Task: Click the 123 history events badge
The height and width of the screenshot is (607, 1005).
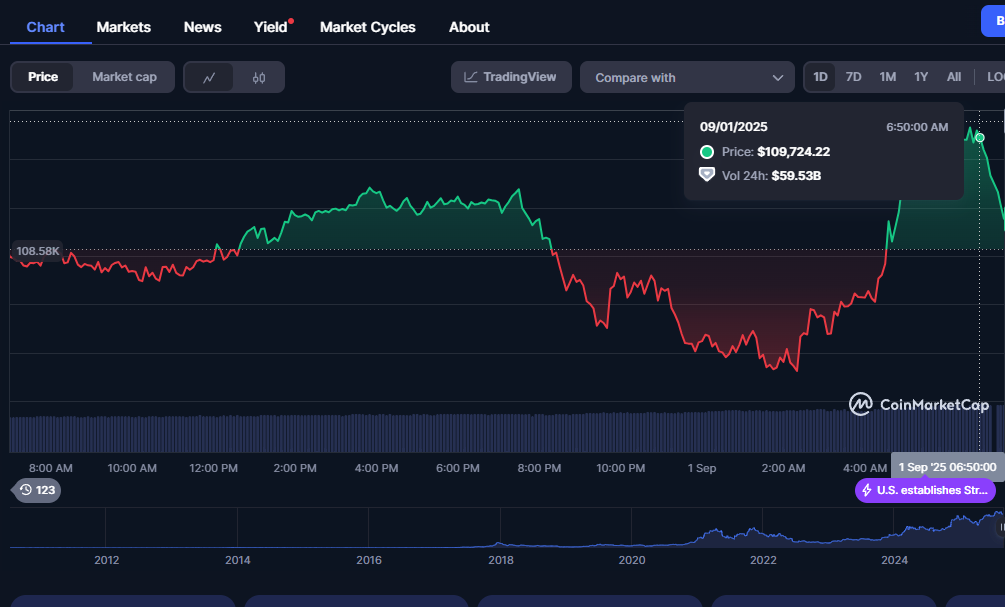Action: click(x=36, y=490)
